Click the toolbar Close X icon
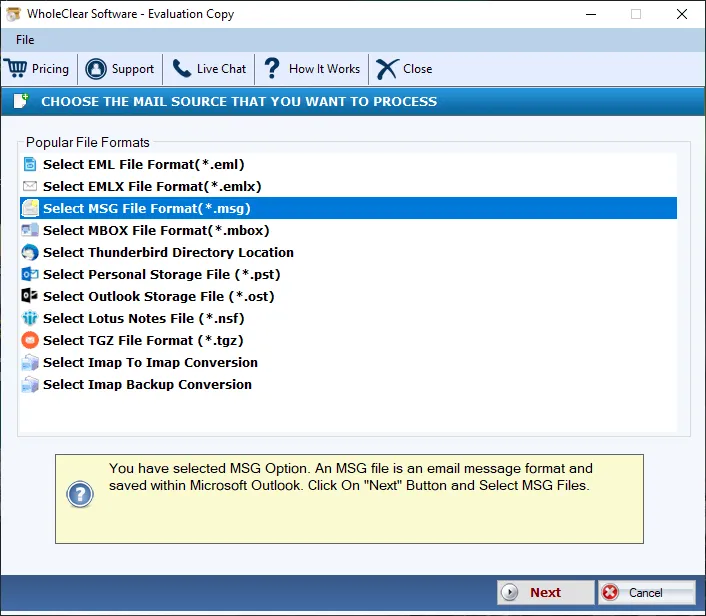706x616 pixels. pyautogui.click(x=387, y=69)
